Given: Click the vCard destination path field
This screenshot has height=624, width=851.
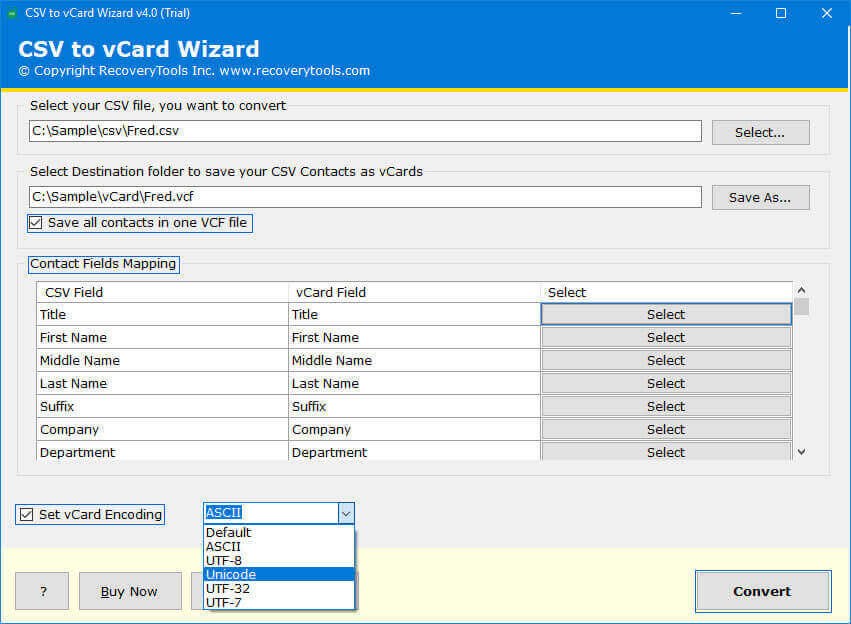Looking at the screenshot, I should (365, 197).
